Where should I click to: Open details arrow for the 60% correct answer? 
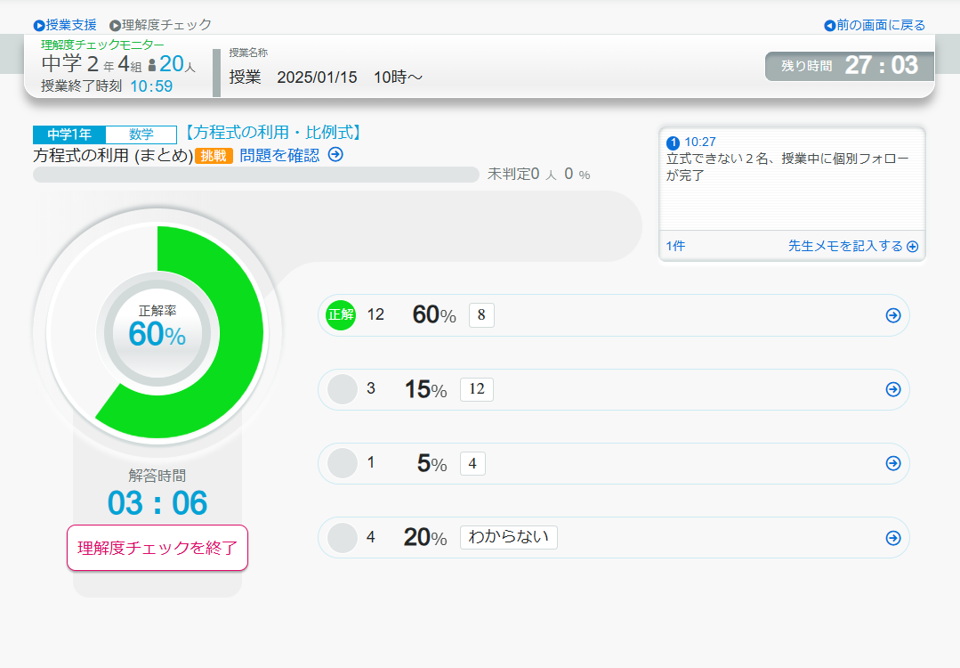point(893,315)
